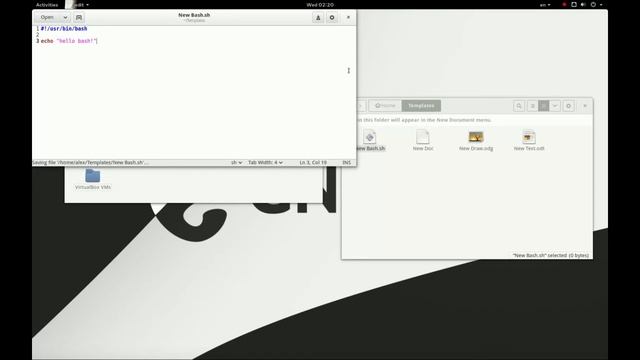Open the gedit gear options menu
The width and height of the screenshot is (640, 360).
tap(332, 18)
